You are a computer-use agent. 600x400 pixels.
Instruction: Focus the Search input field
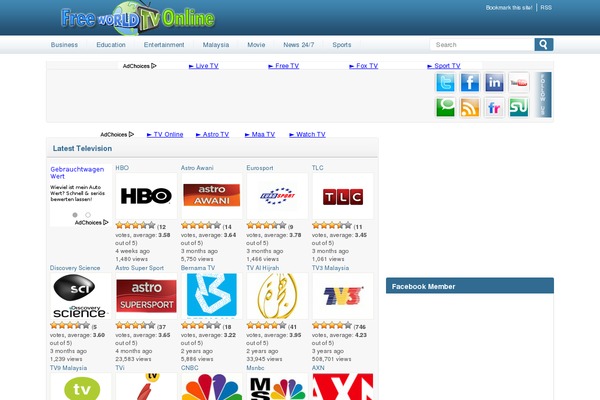(x=482, y=45)
